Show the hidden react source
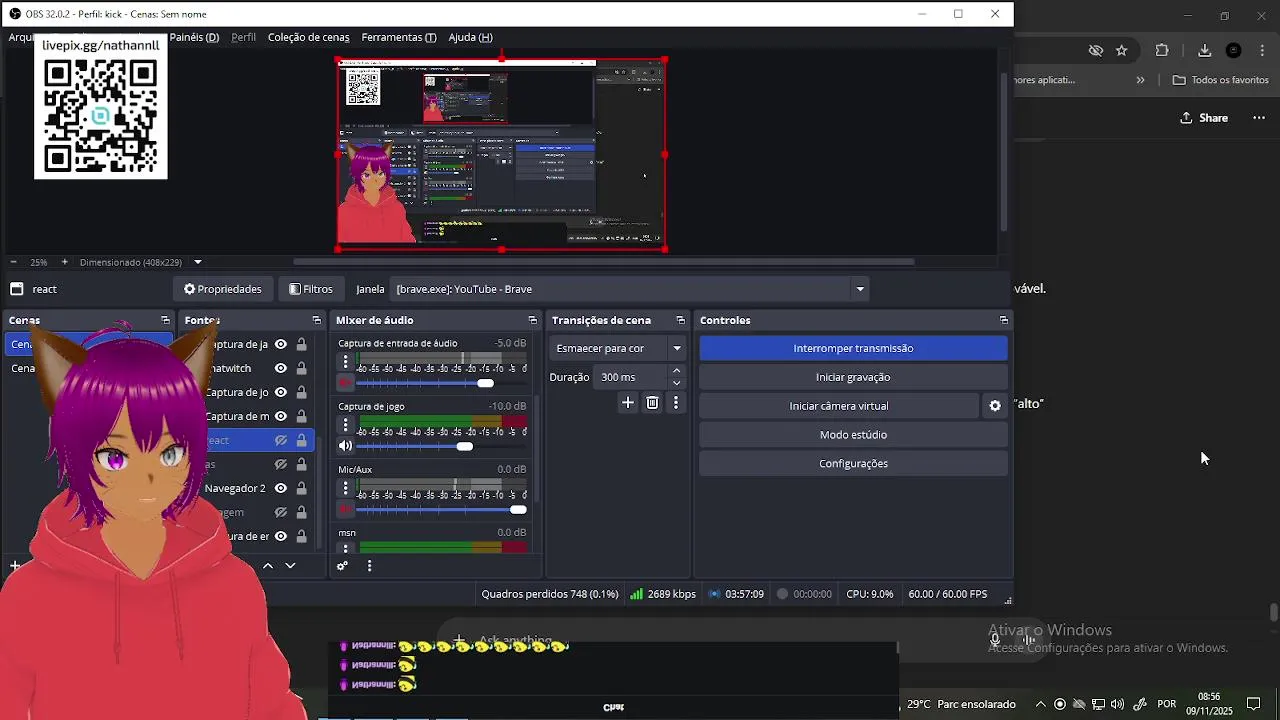This screenshot has width=1280, height=720. [x=281, y=440]
